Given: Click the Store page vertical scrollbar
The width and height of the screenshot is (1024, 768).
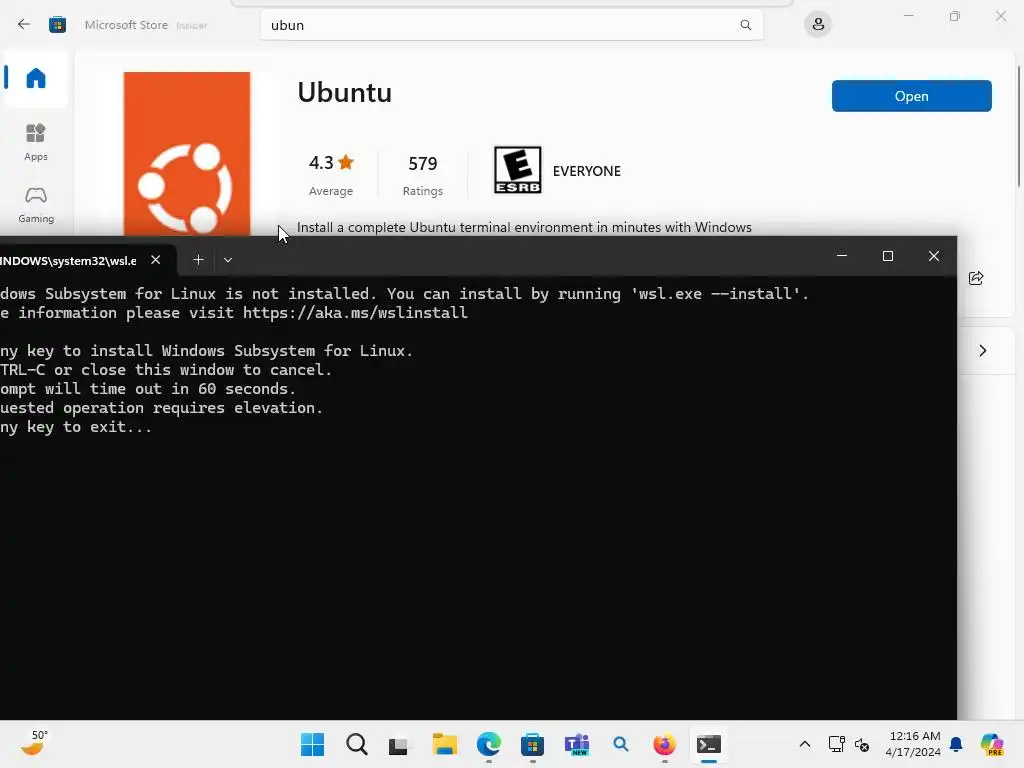Looking at the screenshot, I should coord(1019,125).
